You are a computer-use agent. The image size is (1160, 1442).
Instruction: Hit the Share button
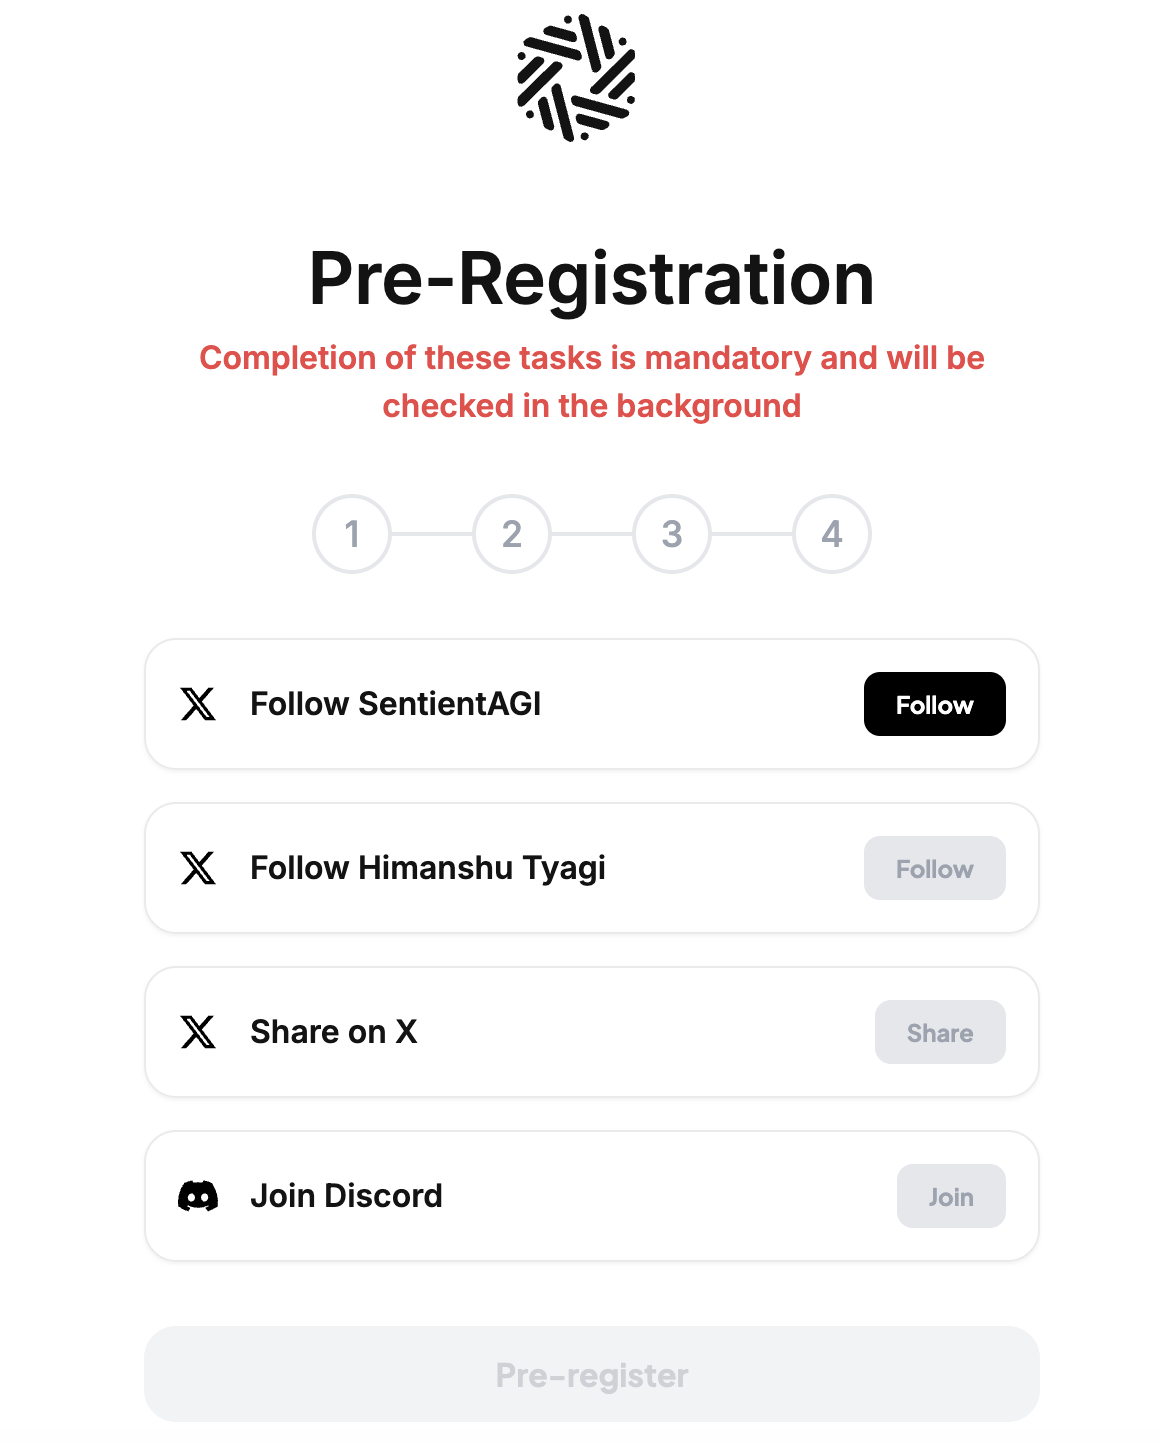click(939, 1032)
